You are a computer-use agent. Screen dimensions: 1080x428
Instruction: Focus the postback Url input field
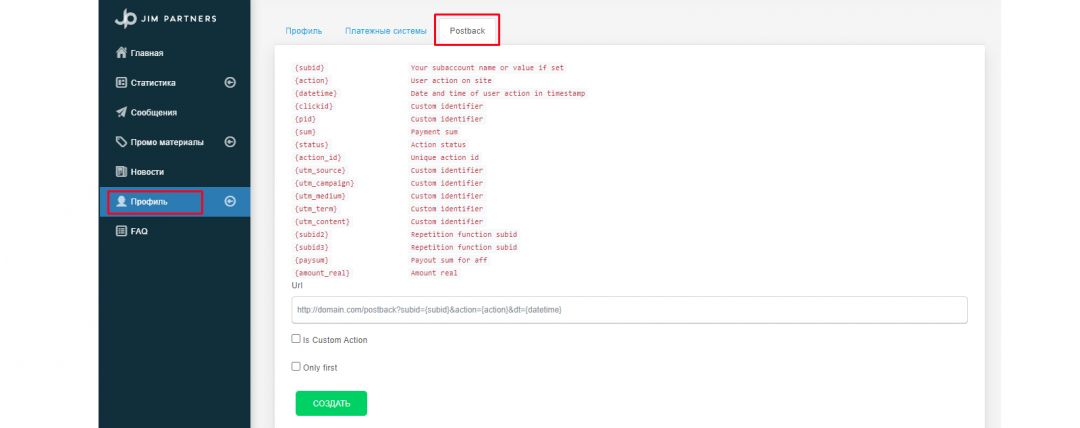pos(630,310)
